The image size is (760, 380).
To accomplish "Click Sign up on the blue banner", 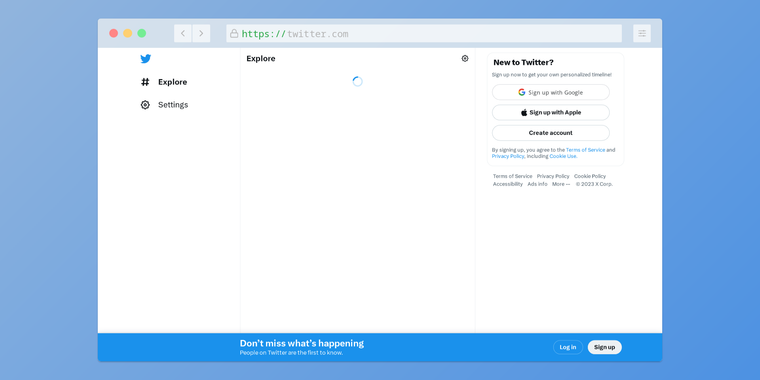I will (x=604, y=347).
